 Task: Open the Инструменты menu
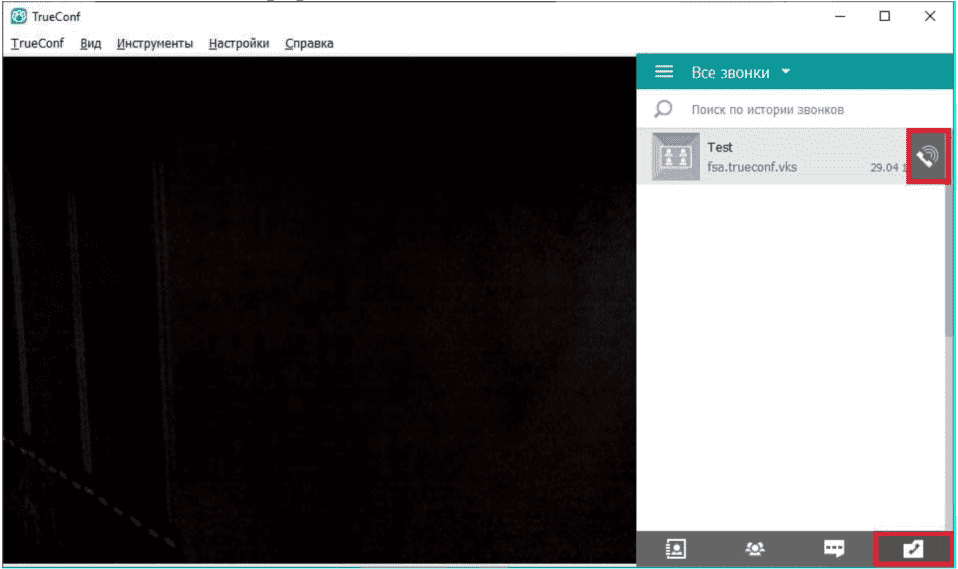tap(155, 43)
